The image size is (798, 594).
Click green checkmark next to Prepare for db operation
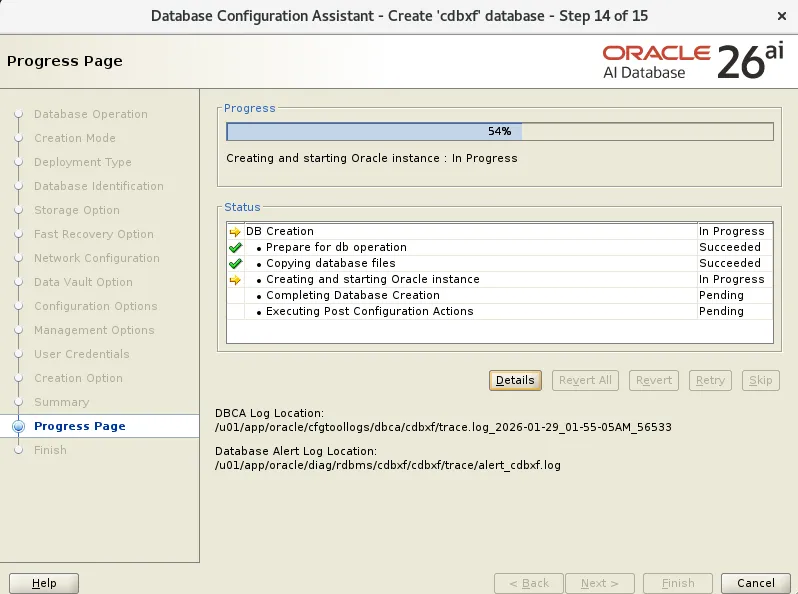click(x=235, y=247)
